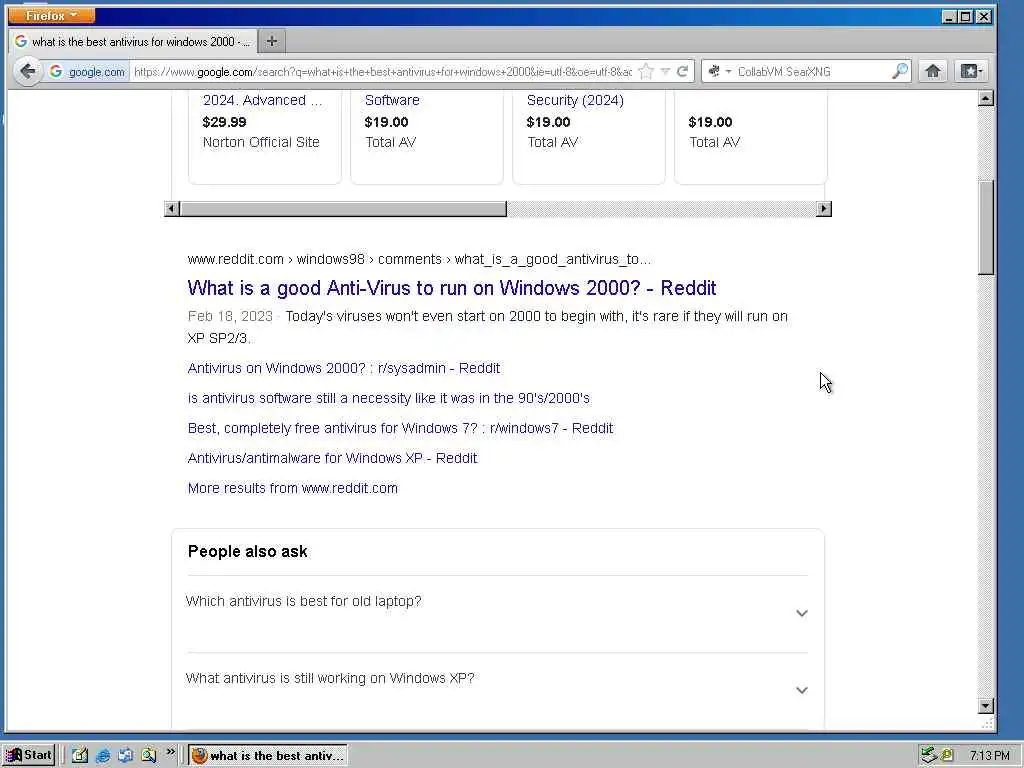The image size is (1024, 768).
Task: Click the vertical page scrollbar thumb
Action: (x=985, y=227)
